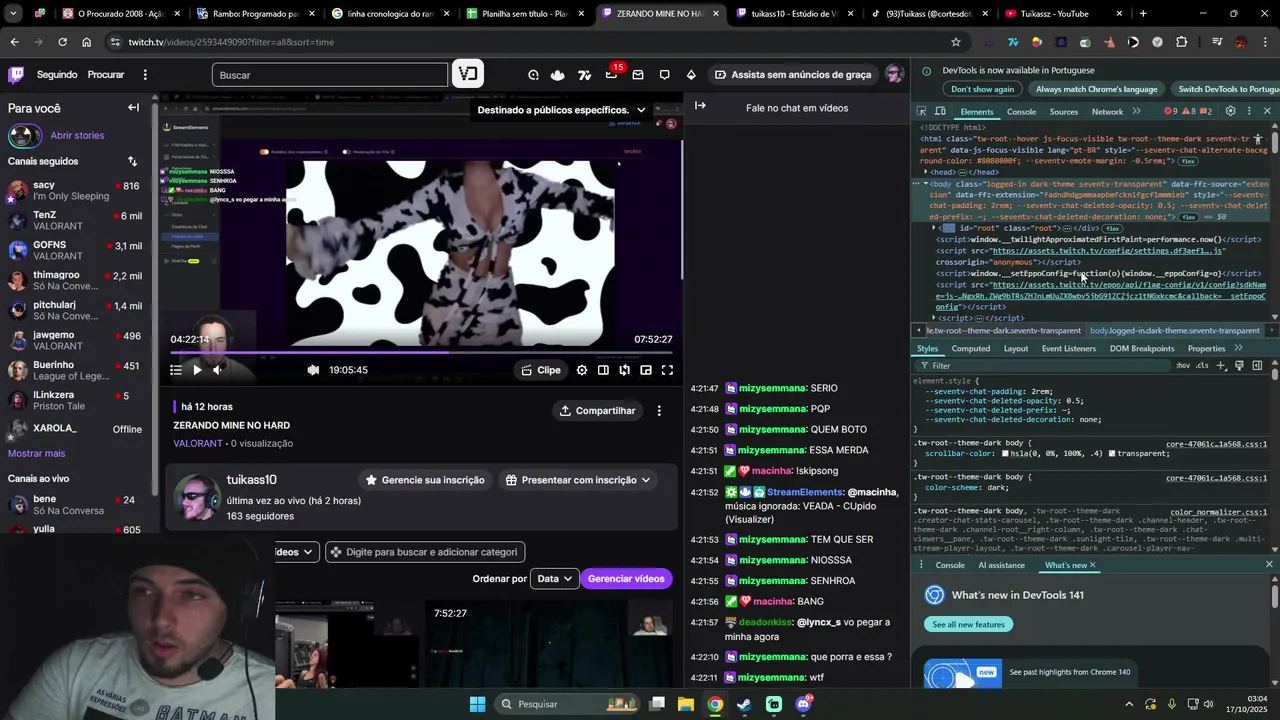Viewport: 1280px width, 720px height.
Task: Expand the videos filter dropdown
Action: 297,552
